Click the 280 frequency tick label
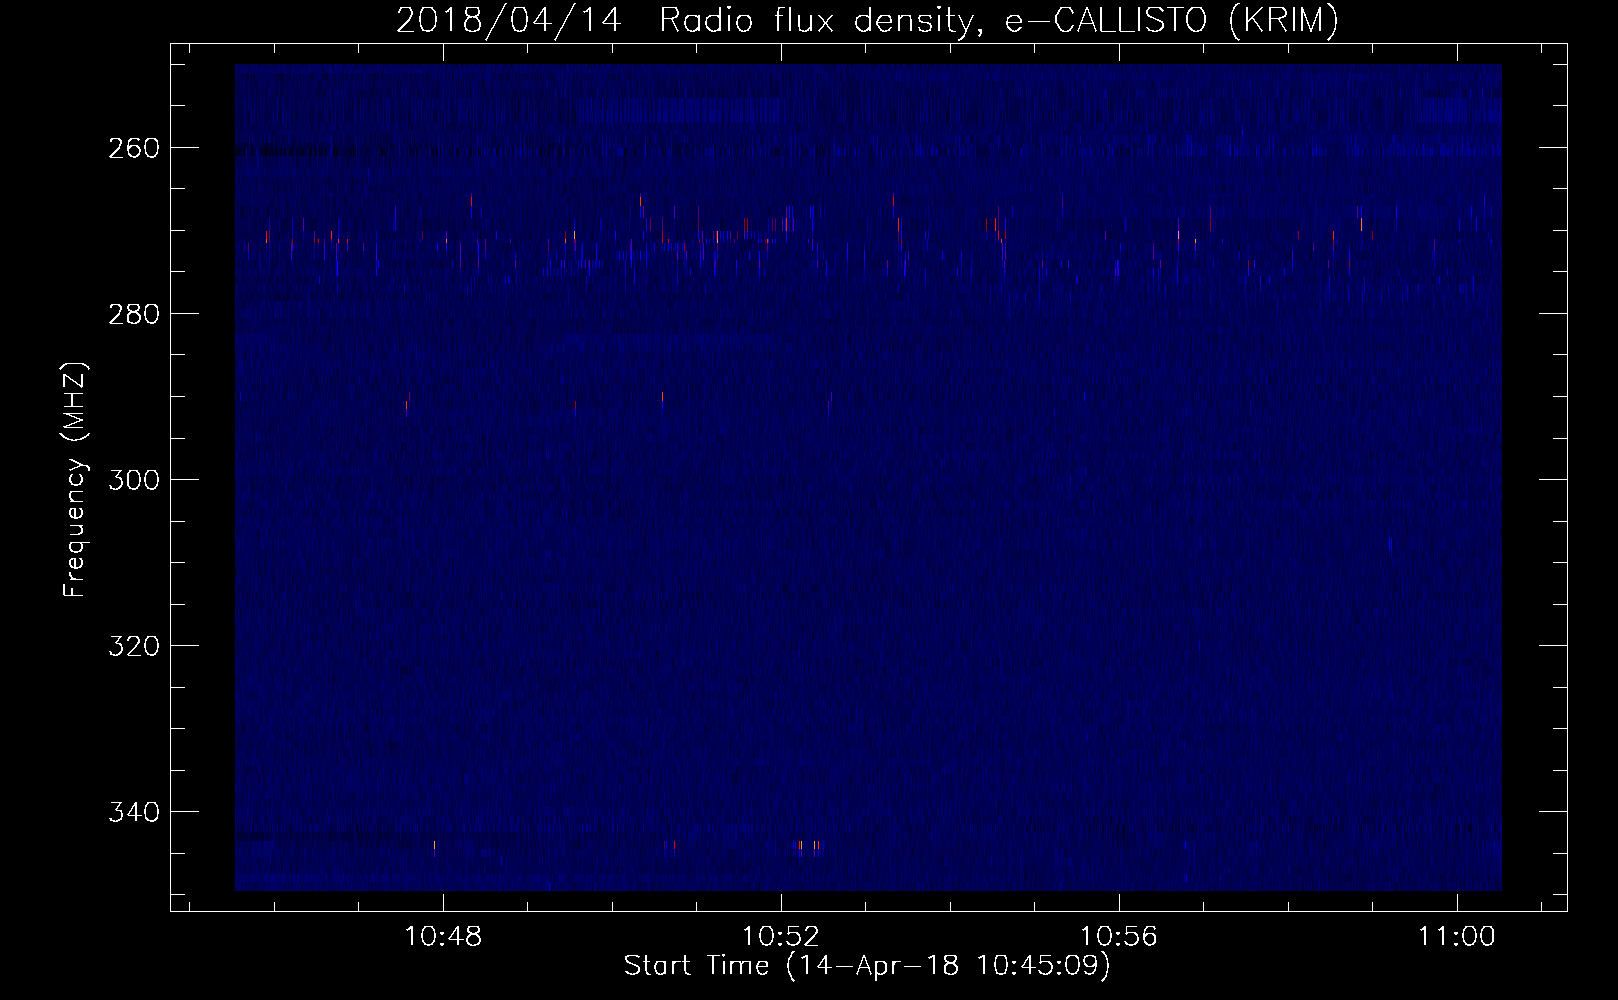 point(133,314)
